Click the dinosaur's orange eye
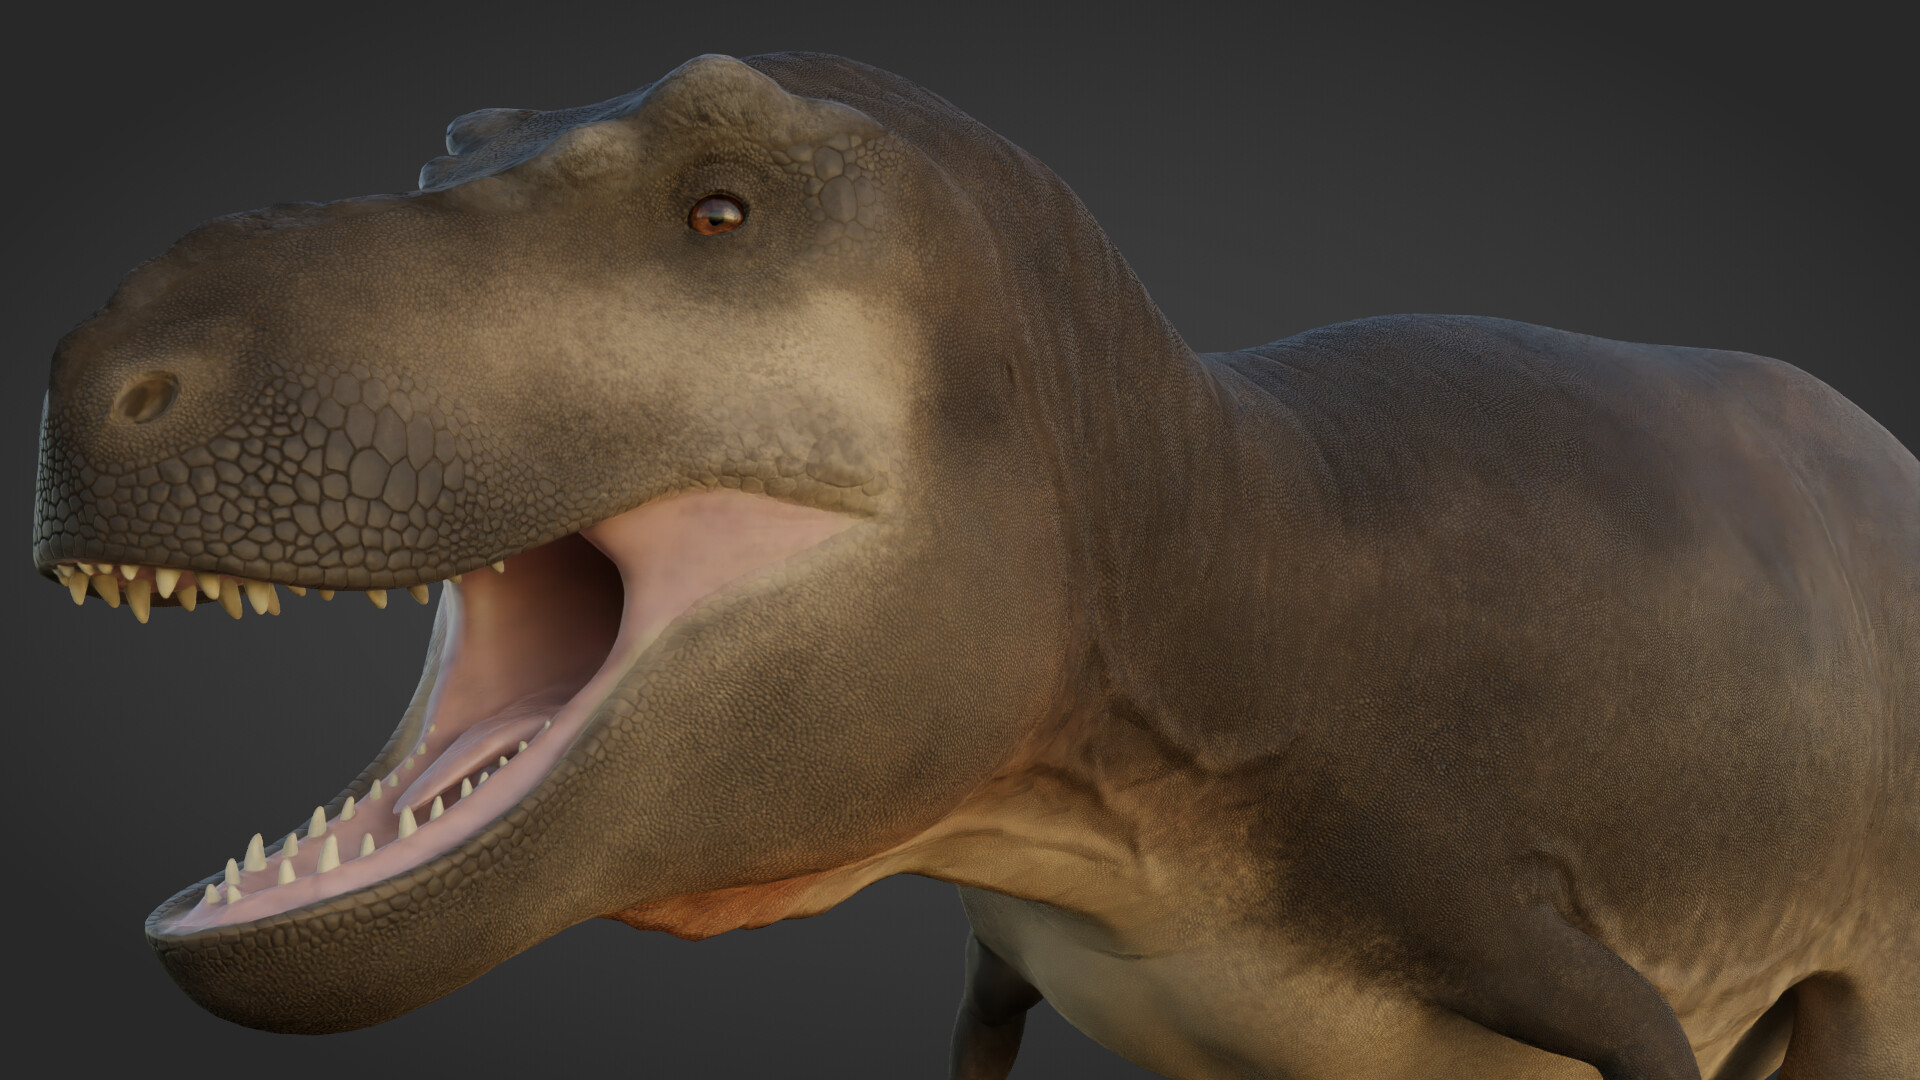This screenshot has width=1920, height=1080. coord(717,214)
